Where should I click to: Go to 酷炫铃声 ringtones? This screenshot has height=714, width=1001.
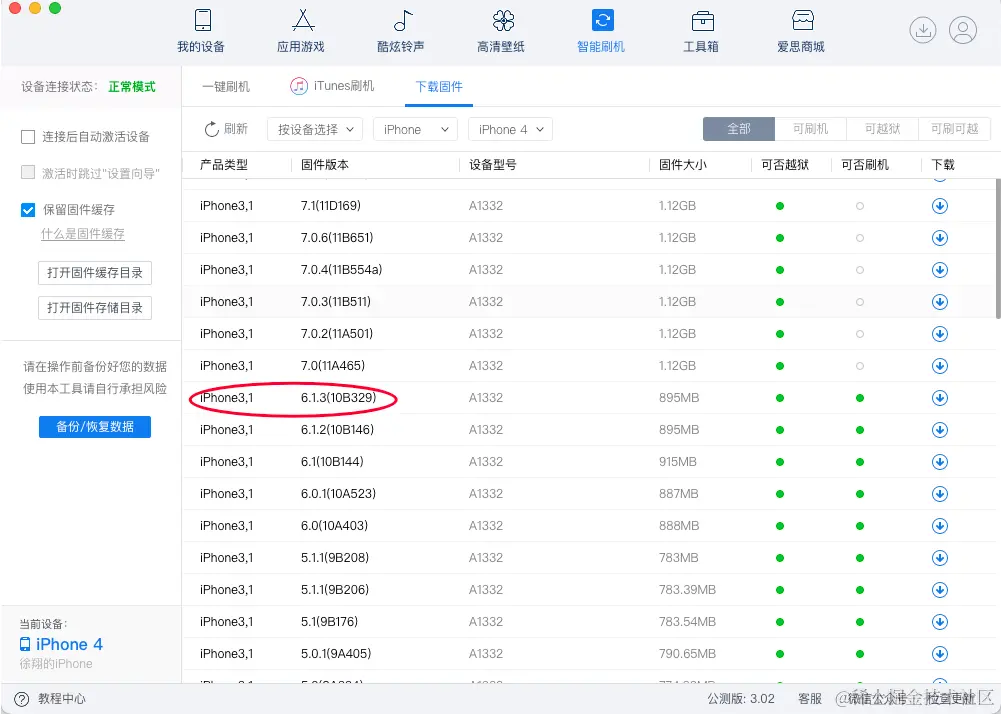pos(401,31)
